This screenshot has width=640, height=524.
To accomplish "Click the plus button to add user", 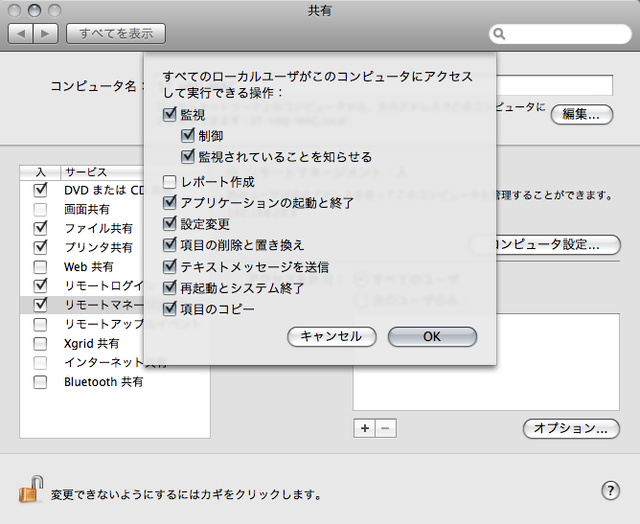I will pyautogui.click(x=364, y=428).
